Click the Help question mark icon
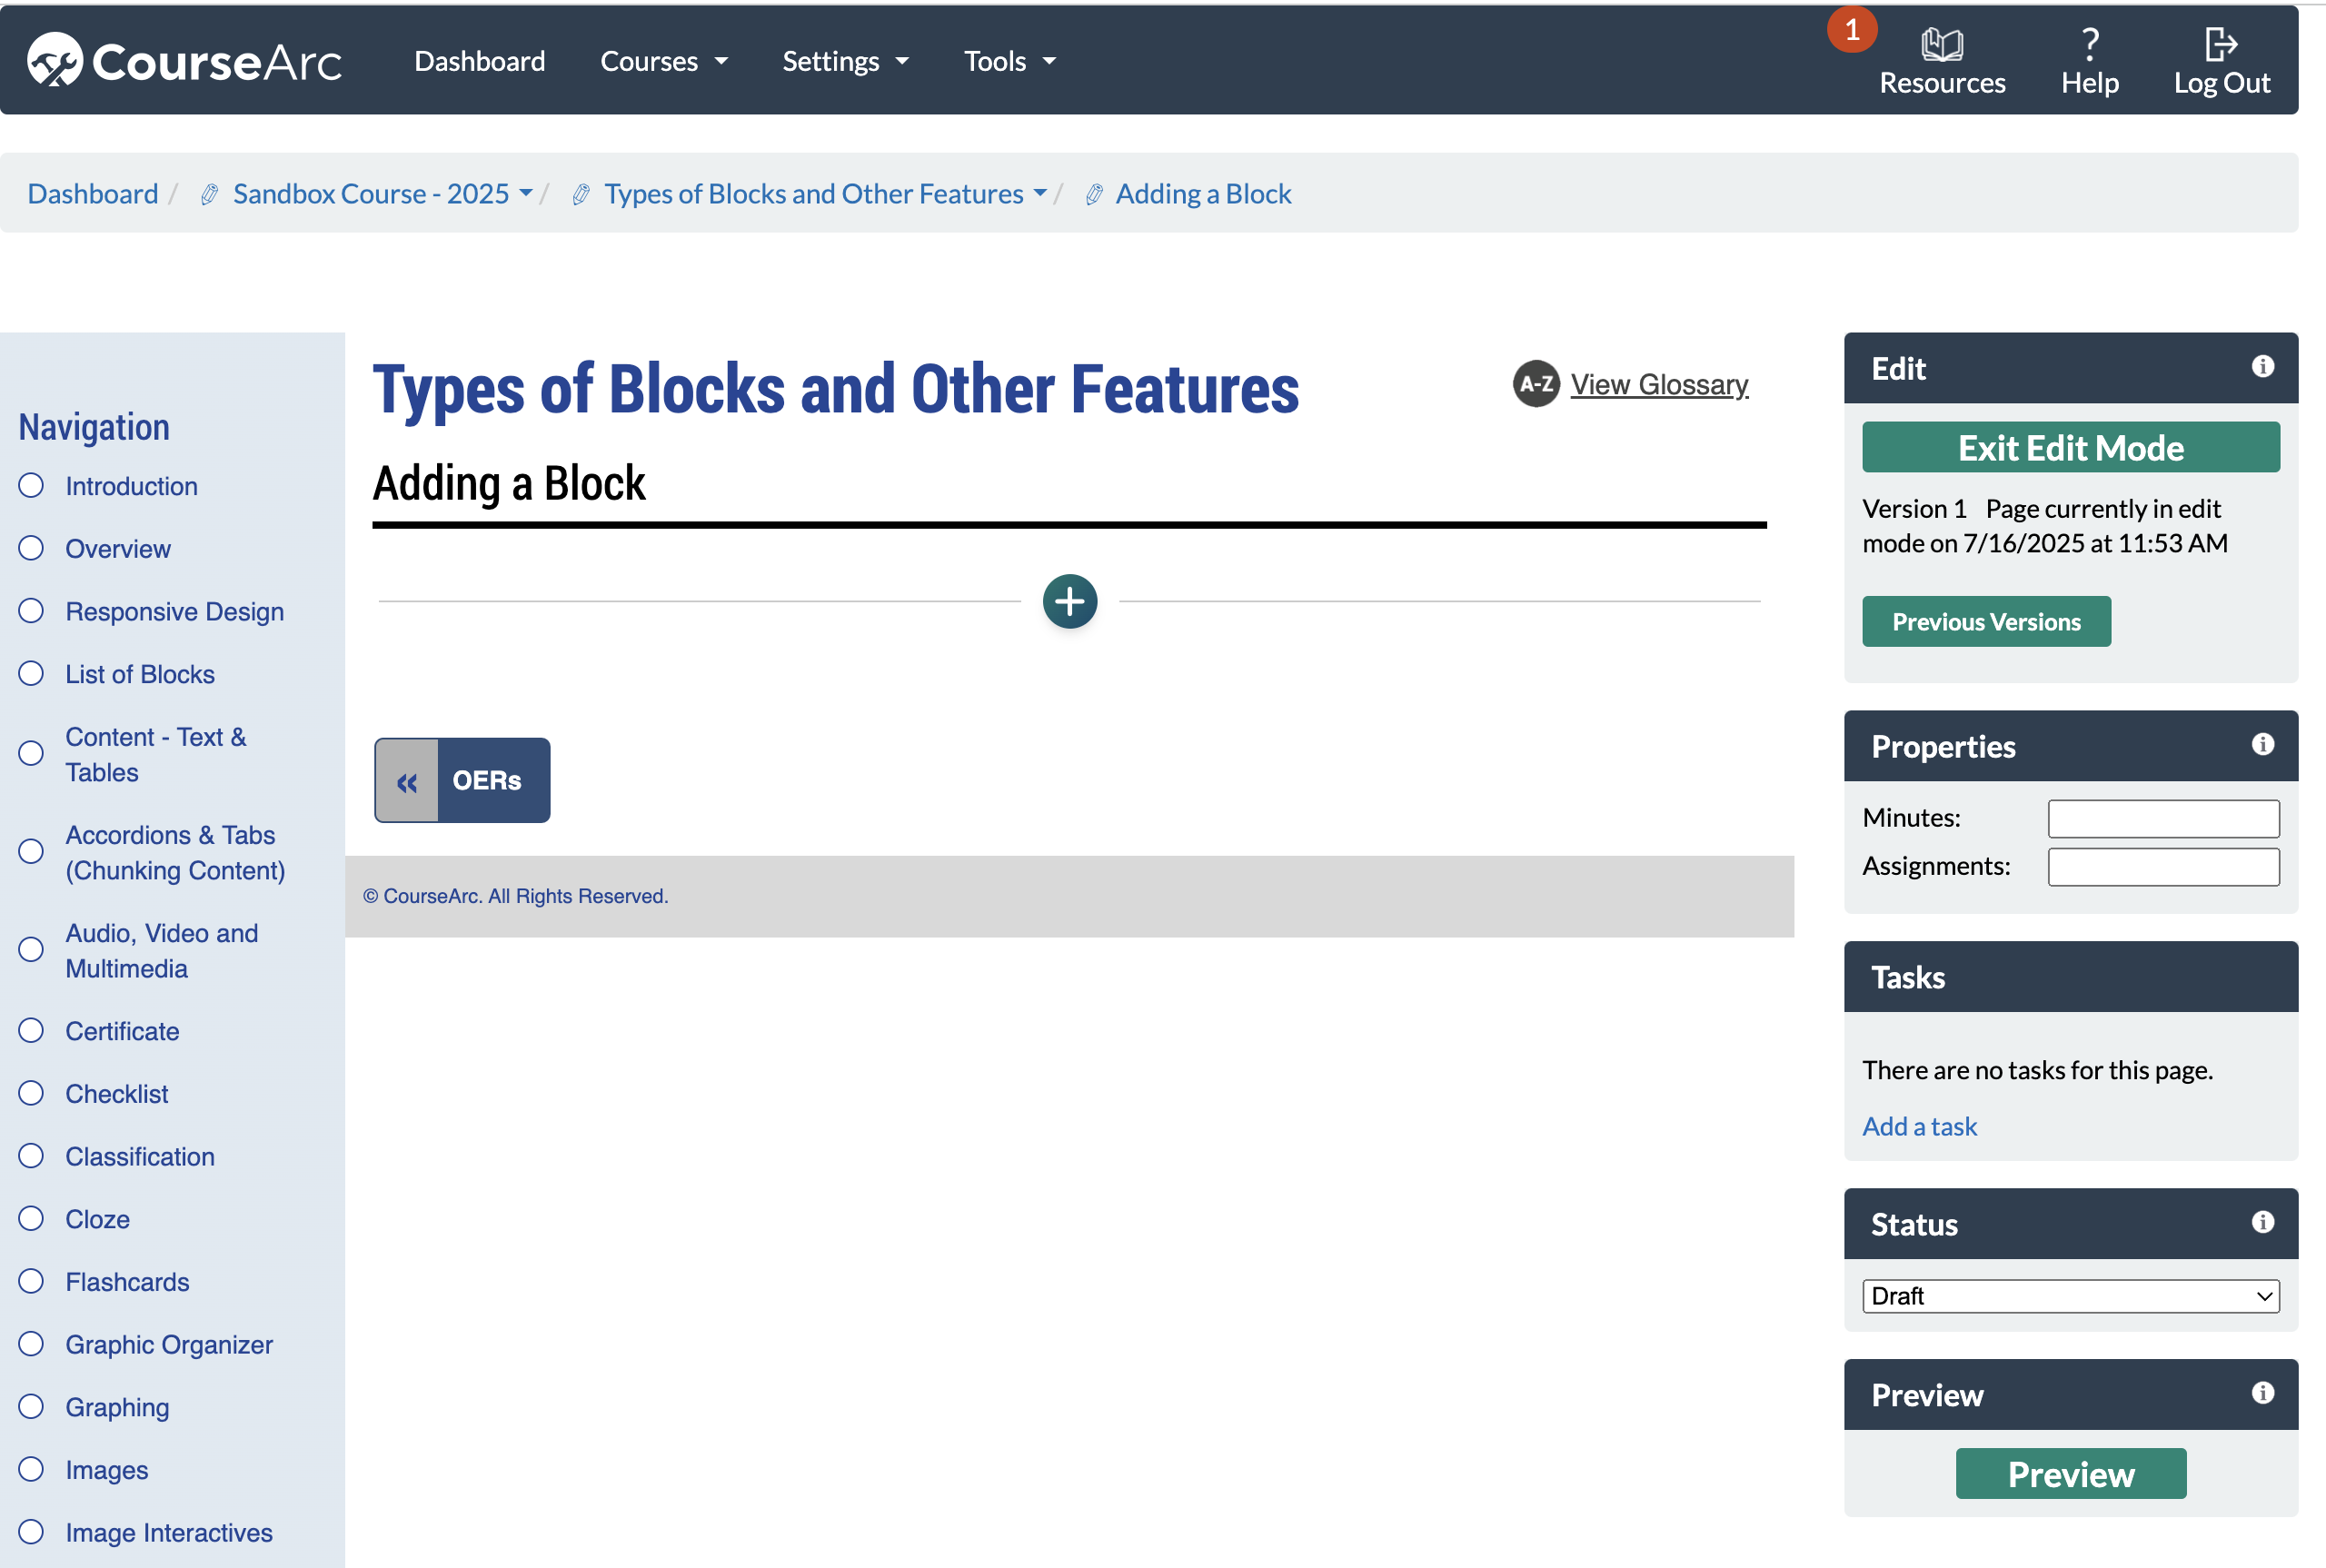The height and width of the screenshot is (1568, 2326). (2089, 45)
